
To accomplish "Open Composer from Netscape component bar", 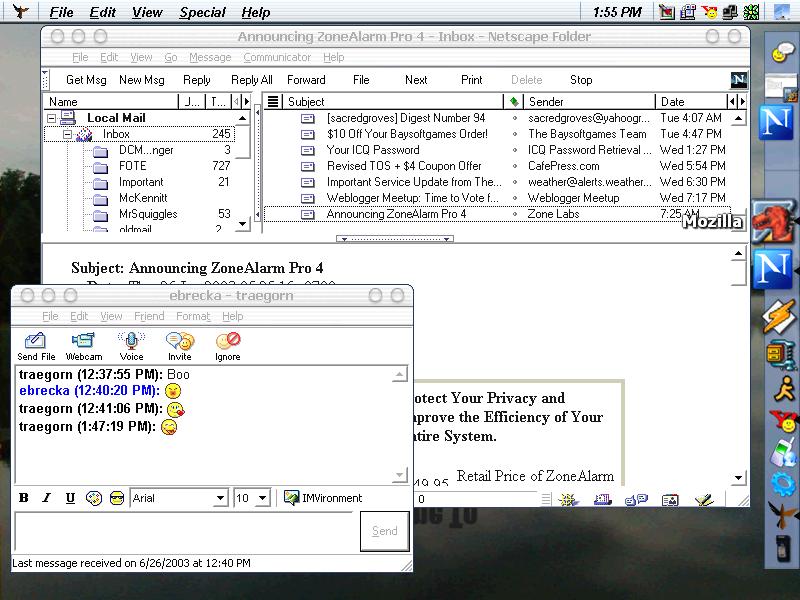I will [x=704, y=500].
